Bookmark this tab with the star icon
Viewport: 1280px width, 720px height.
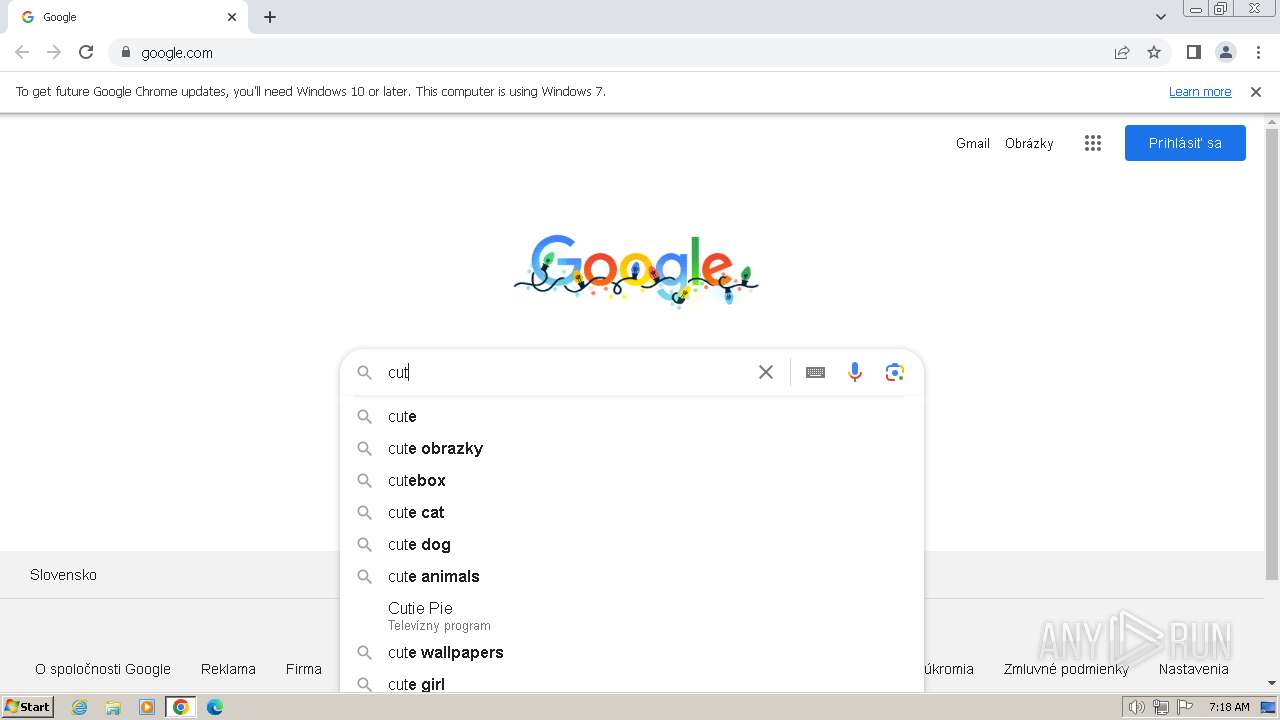[x=1154, y=52]
